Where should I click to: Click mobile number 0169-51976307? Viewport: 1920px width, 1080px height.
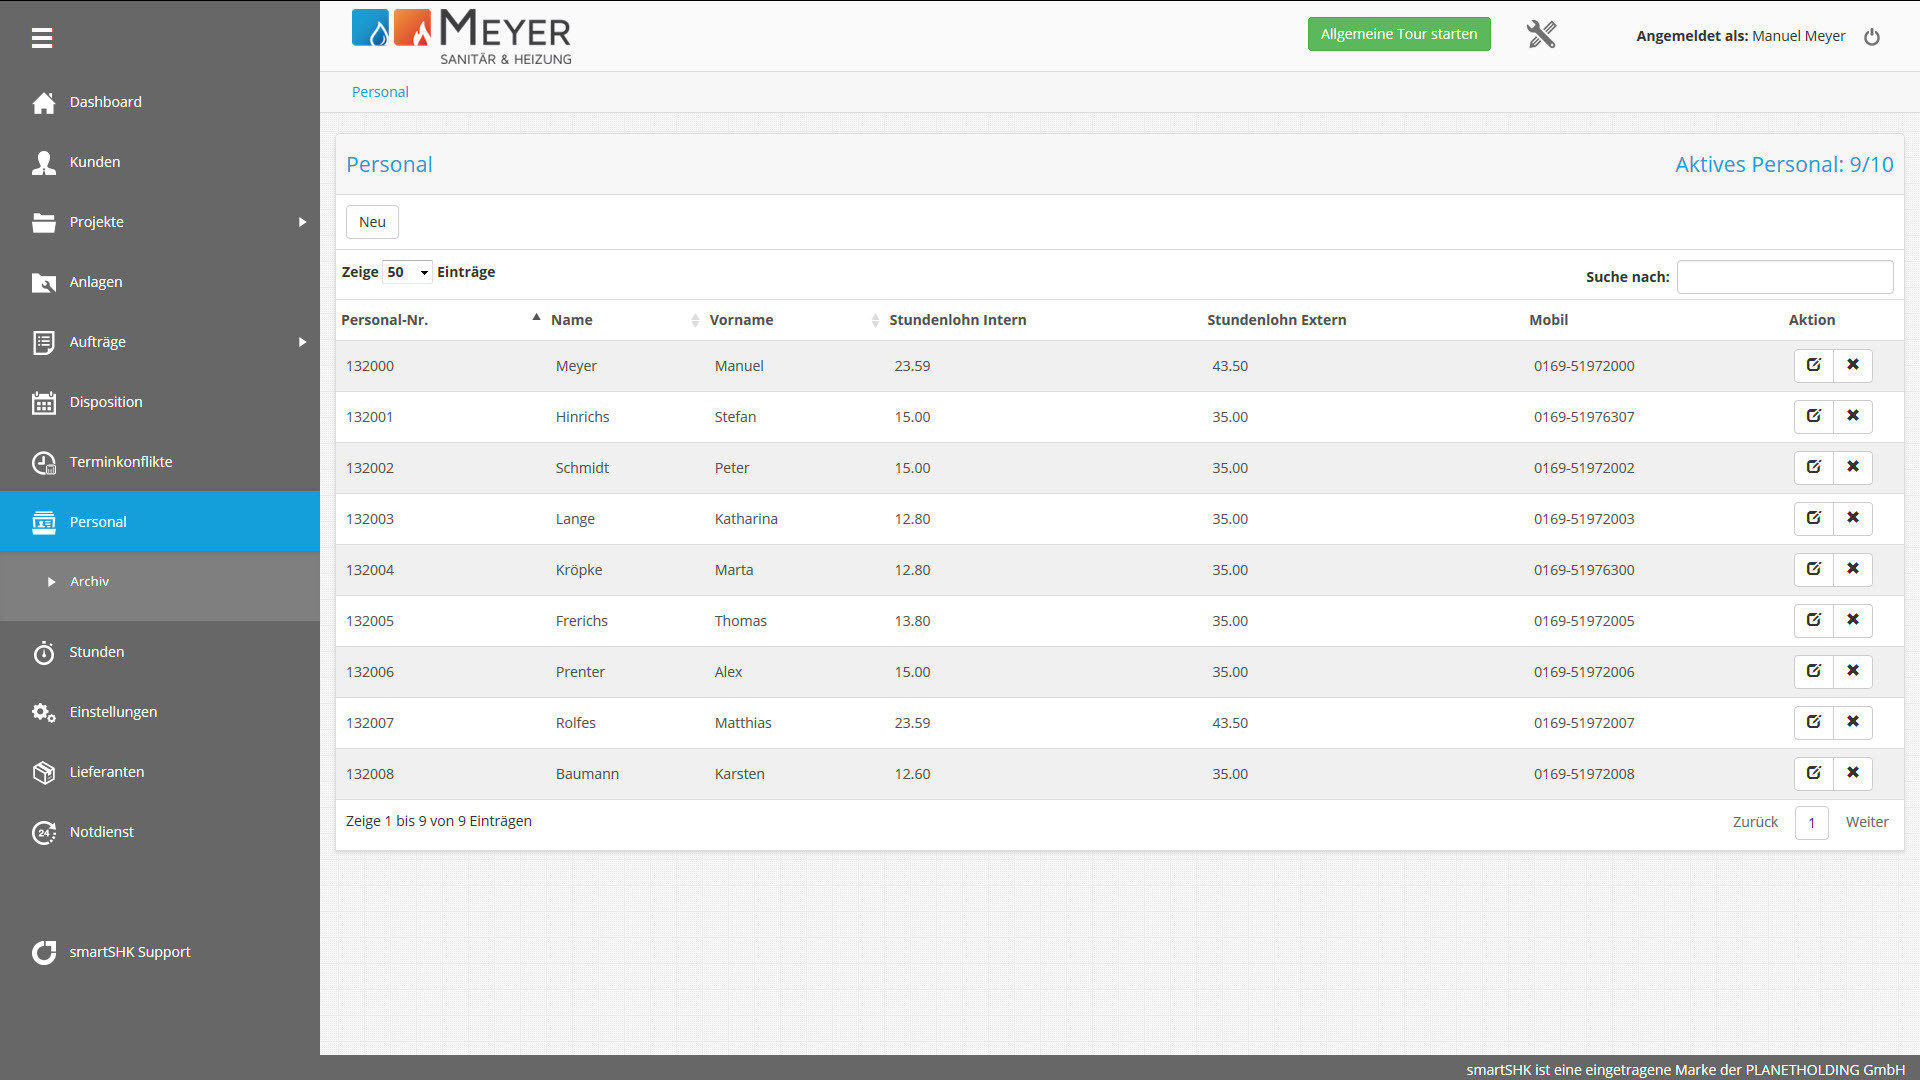tap(1584, 417)
